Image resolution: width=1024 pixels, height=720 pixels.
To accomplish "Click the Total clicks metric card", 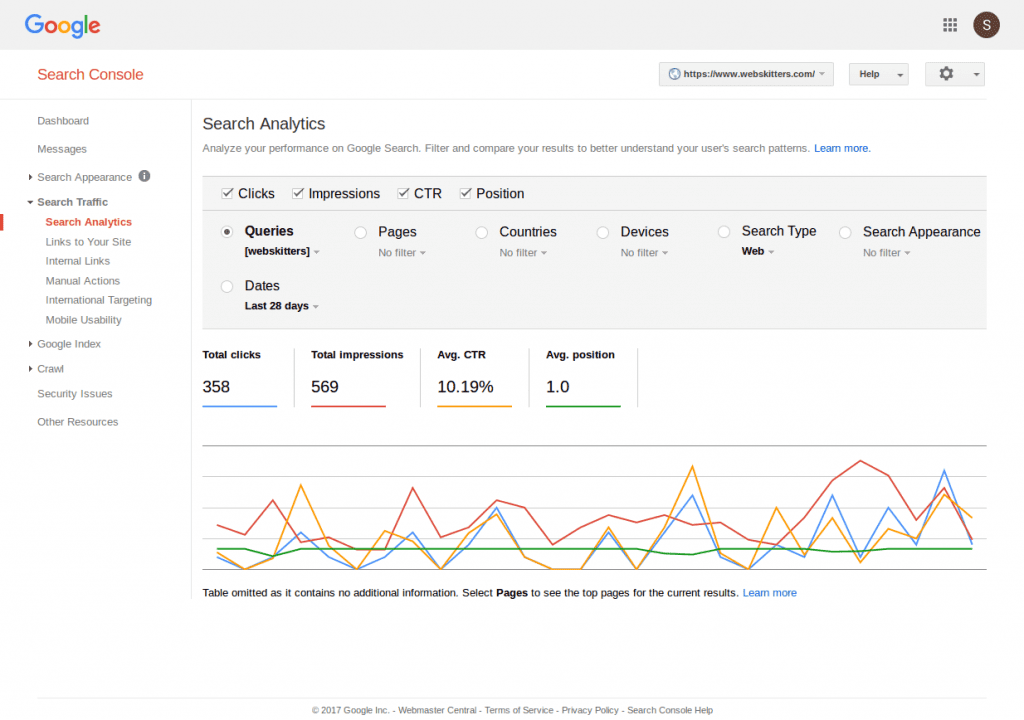I will tap(240, 378).
